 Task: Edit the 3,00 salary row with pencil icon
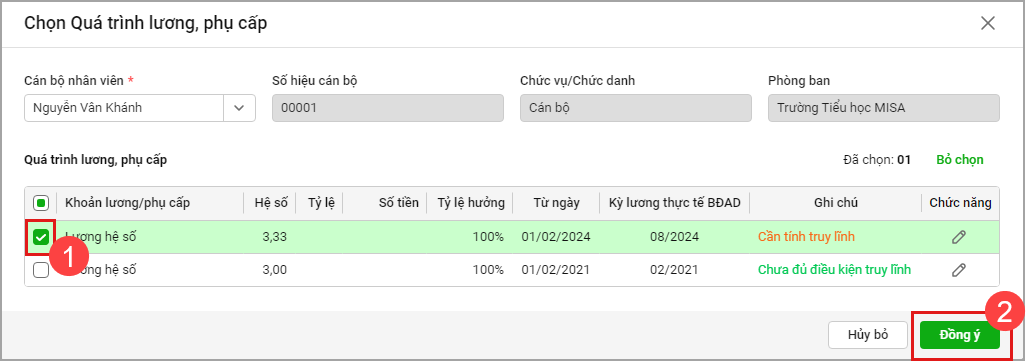[959, 269]
